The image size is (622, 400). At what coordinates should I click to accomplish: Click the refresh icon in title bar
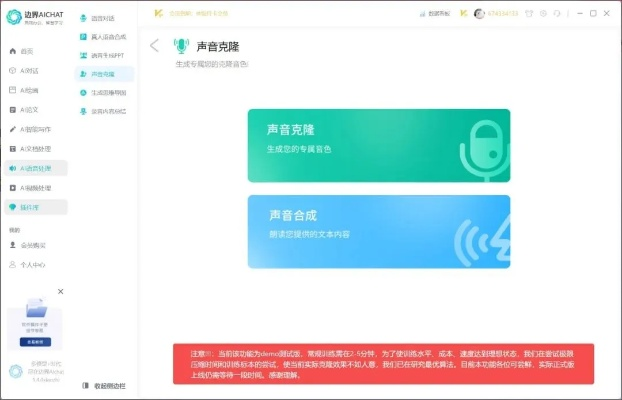click(557, 13)
